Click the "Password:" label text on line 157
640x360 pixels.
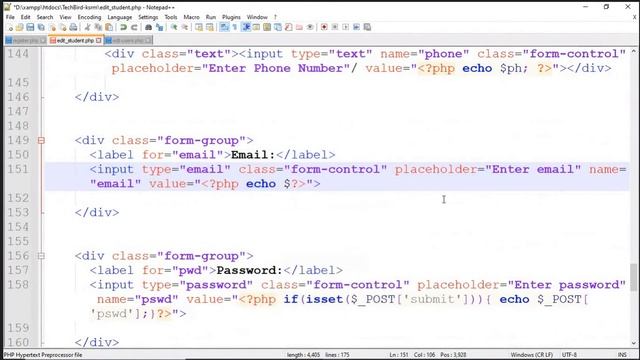point(249,270)
